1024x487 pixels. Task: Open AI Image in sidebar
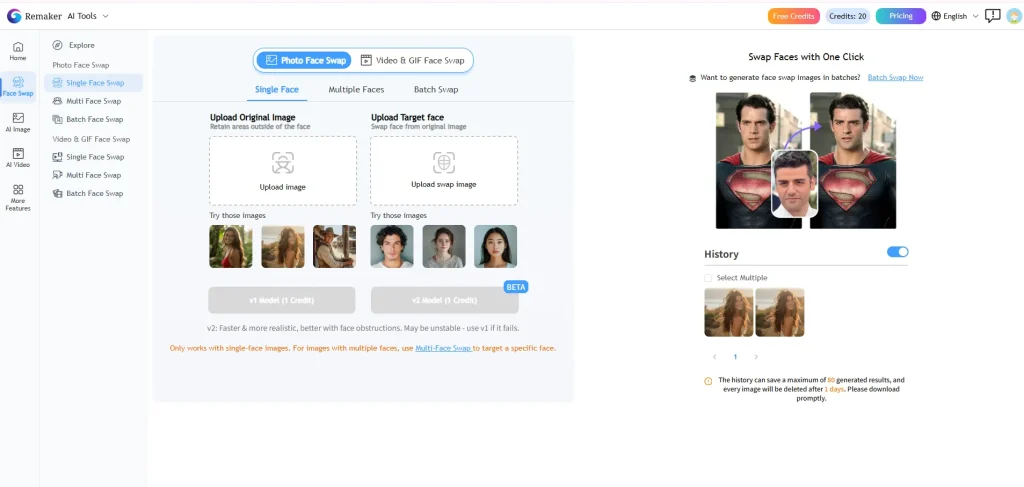18,123
